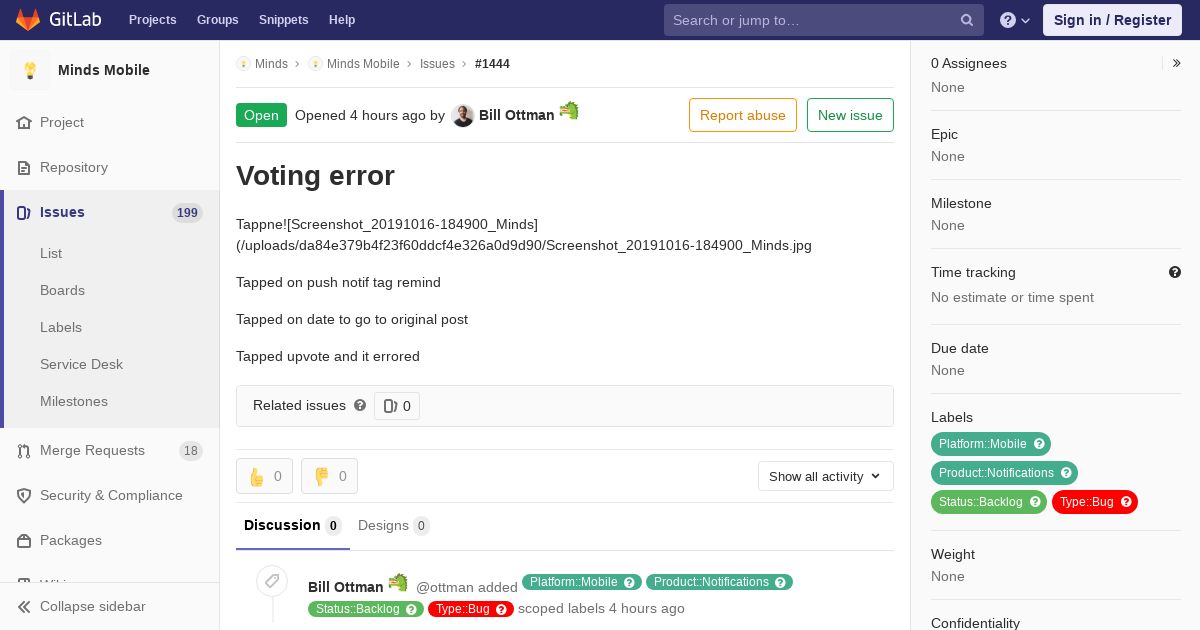Click Minds Mobile project title in sidebar
Viewport: 1200px width, 630px height.
[x=104, y=70]
